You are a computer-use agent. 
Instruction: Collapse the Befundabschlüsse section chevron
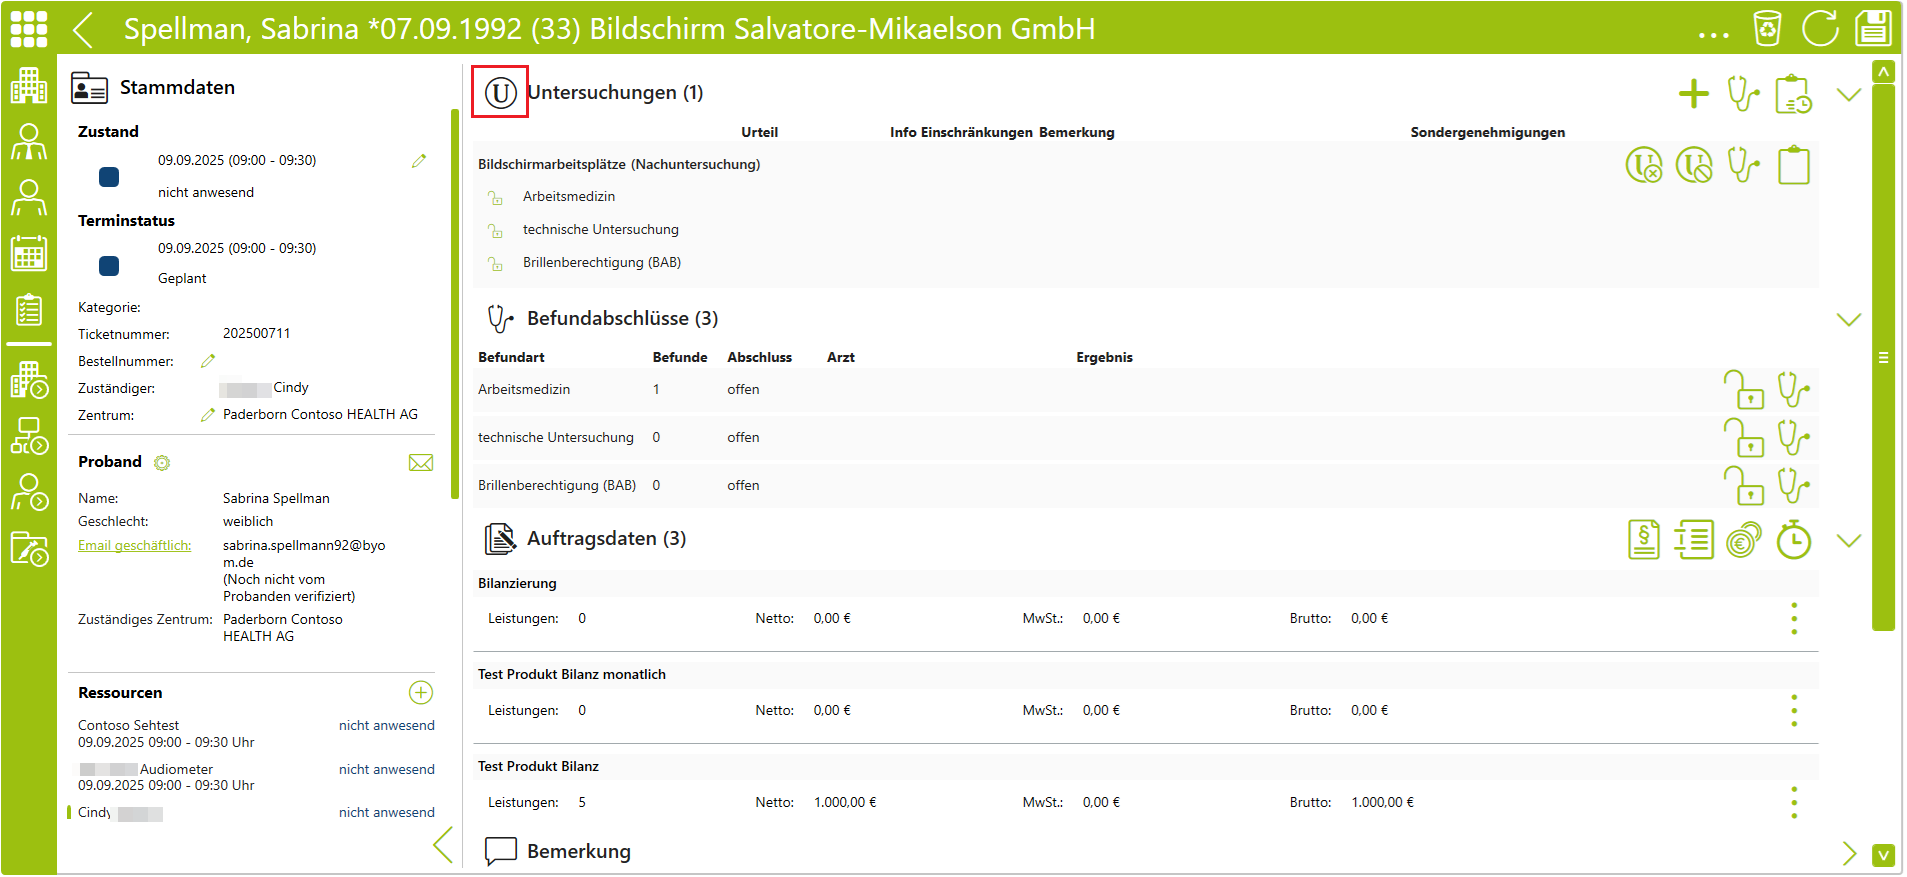1849,320
